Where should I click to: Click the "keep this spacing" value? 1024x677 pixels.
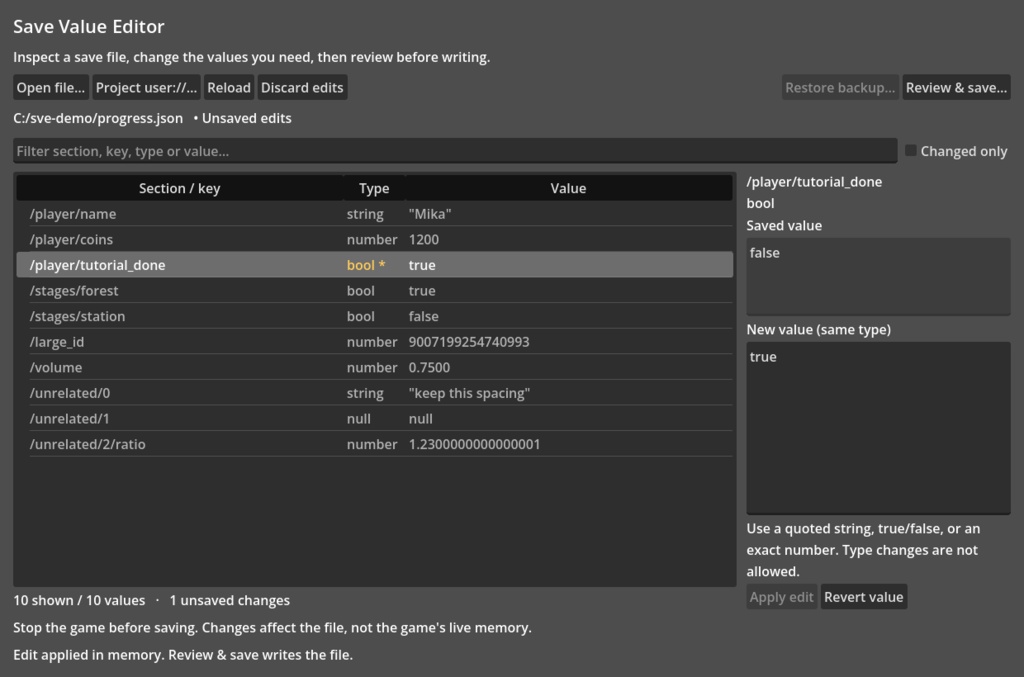(469, 392)
